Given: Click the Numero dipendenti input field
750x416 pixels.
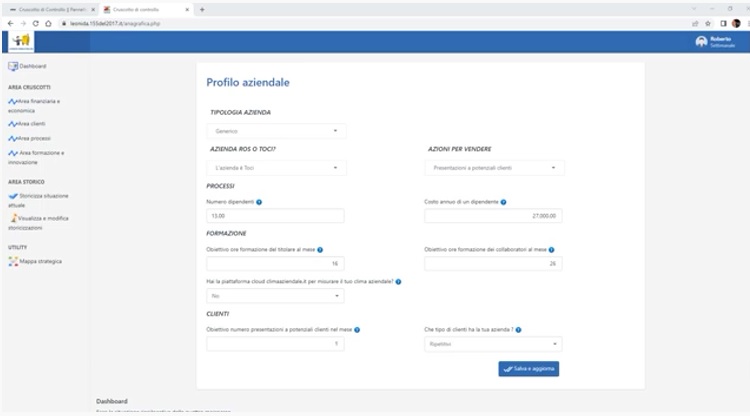Looking at the screenshot, I should pyautogui.click(x=276, y=216).
